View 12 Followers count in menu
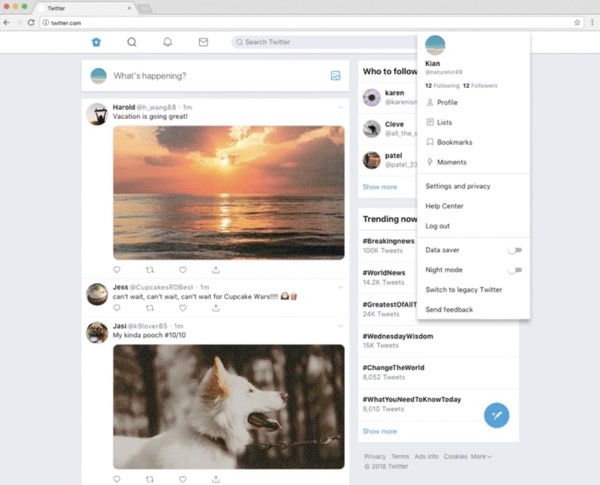The width and height of the screenshot is (600, 485). click(480, 86)
